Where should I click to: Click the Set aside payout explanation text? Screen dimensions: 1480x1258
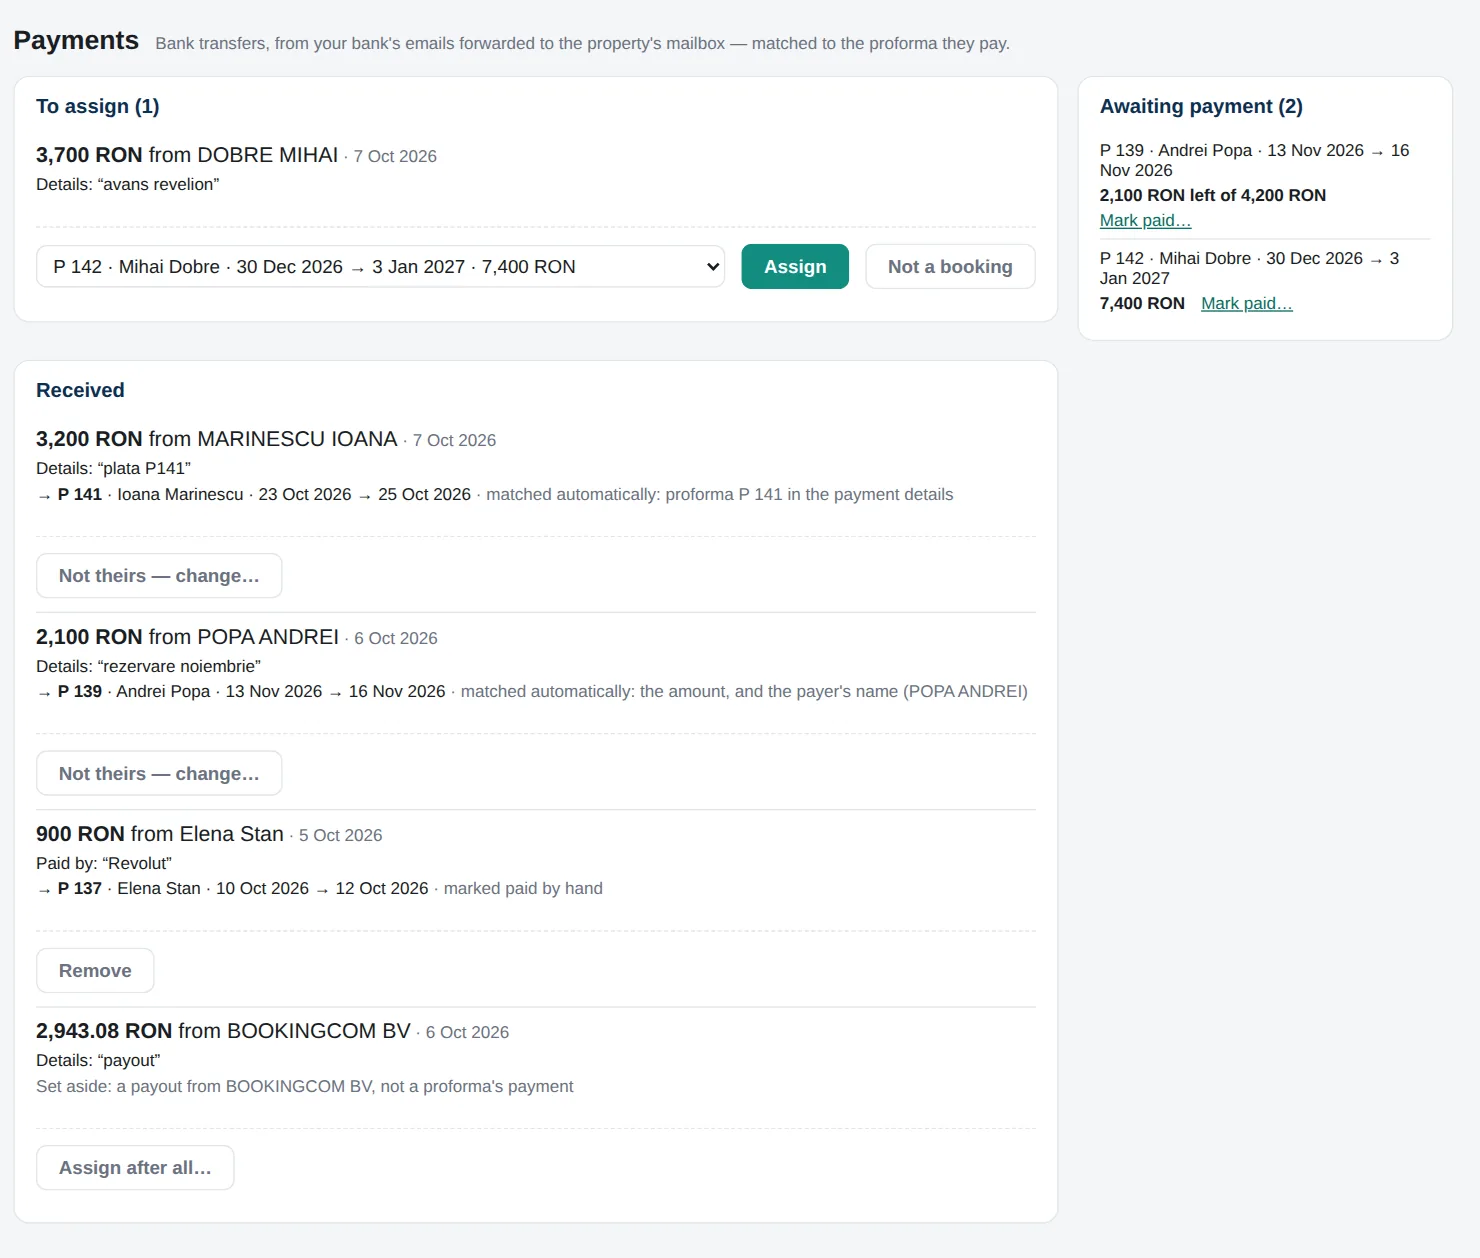(x=305, y=1087)
